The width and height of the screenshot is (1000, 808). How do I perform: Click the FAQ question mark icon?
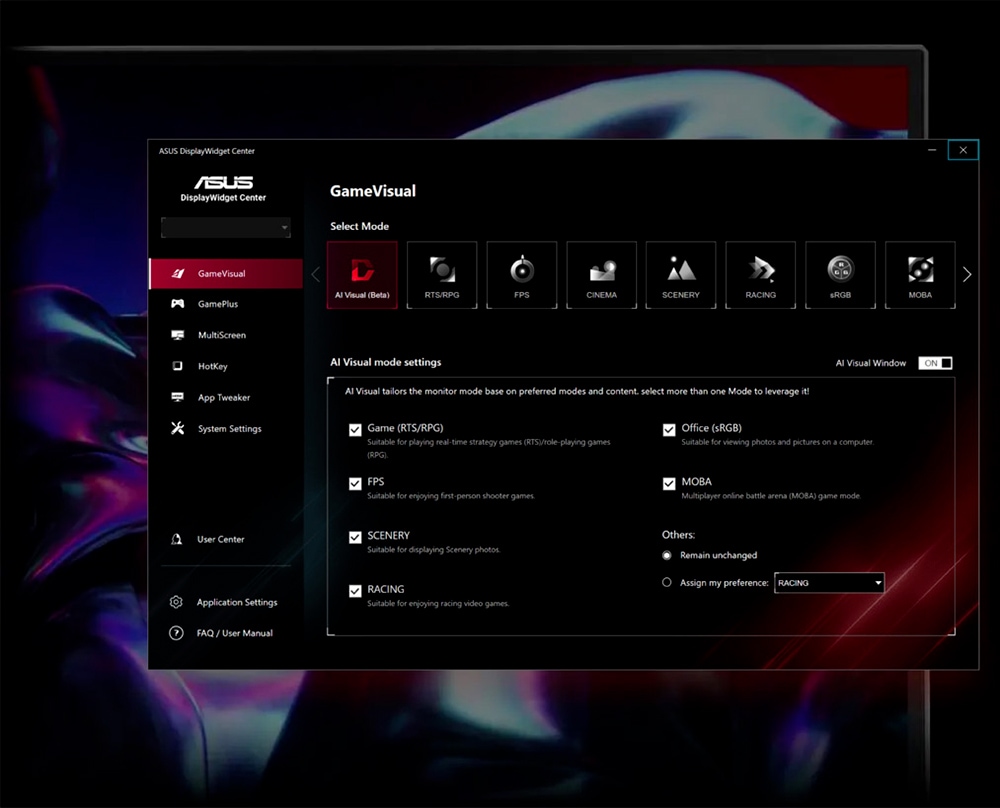click(176, 633)
